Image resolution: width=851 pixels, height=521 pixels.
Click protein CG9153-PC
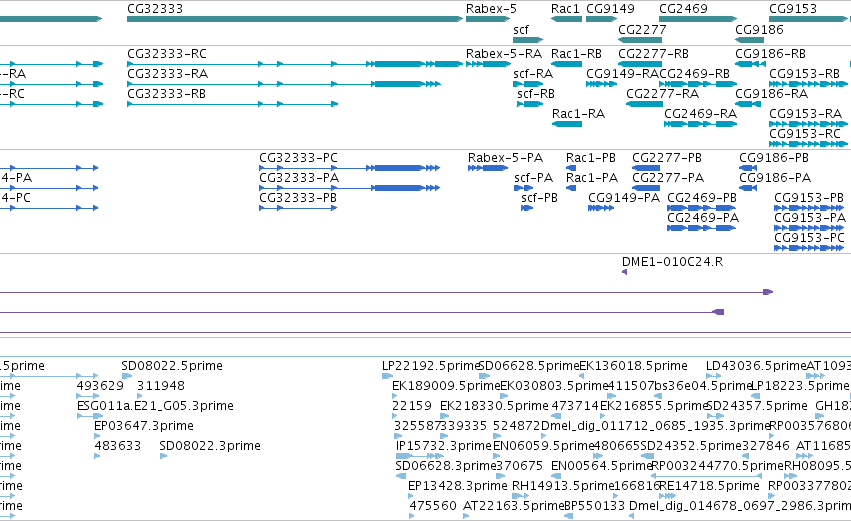point(809,248)
